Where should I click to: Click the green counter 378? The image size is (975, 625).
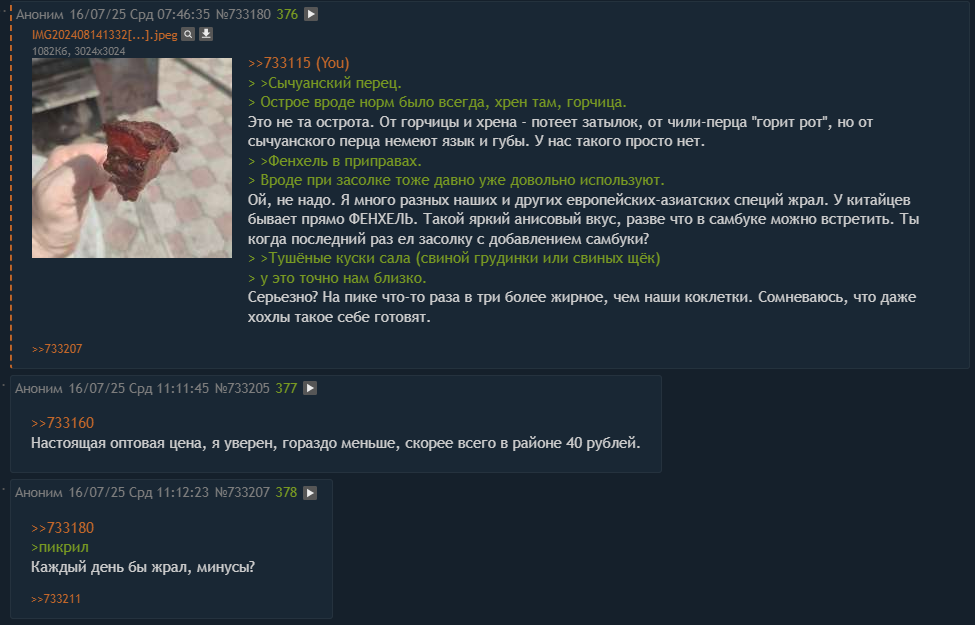click(x=286, y=493)
